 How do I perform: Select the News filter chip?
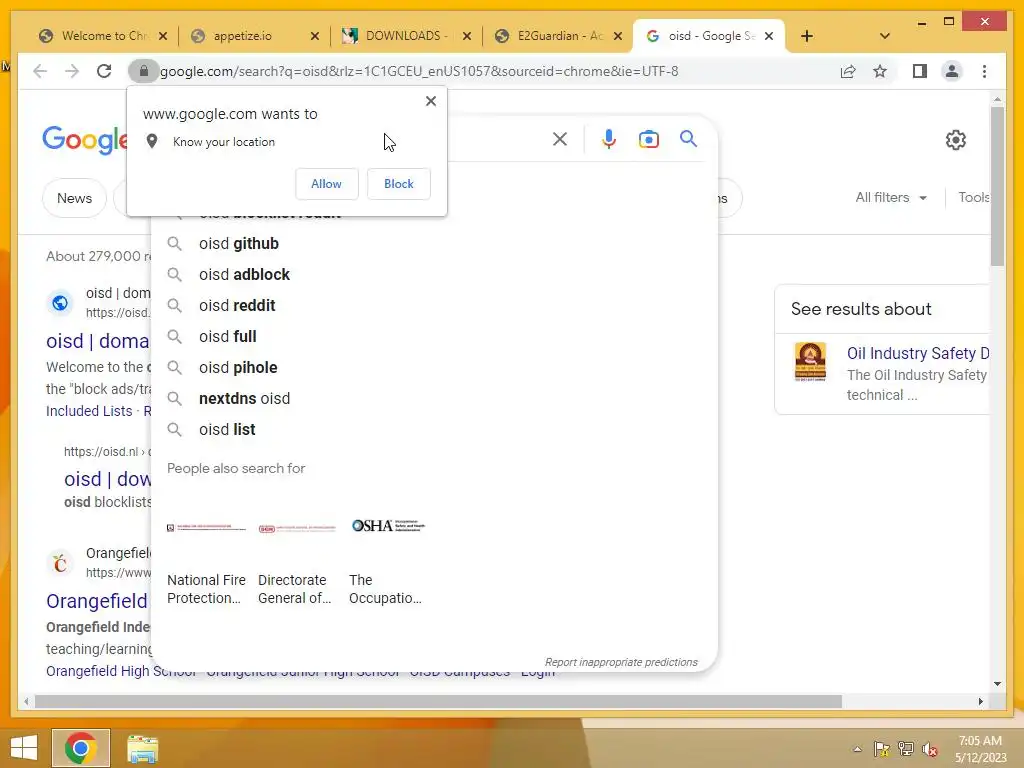pos(74,198)
